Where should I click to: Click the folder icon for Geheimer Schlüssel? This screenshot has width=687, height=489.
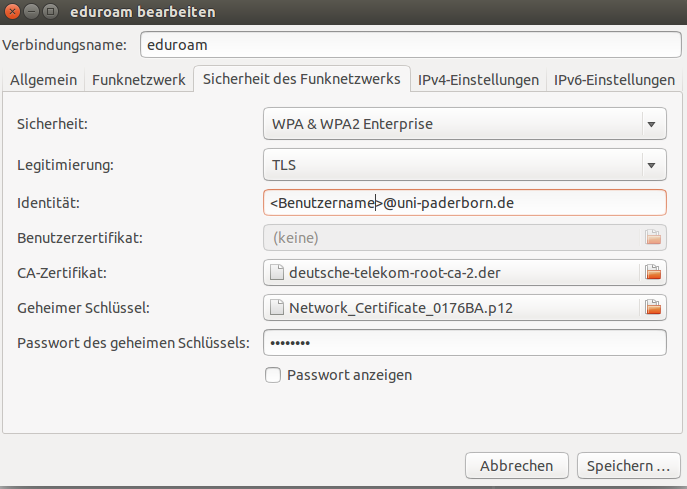653,308
